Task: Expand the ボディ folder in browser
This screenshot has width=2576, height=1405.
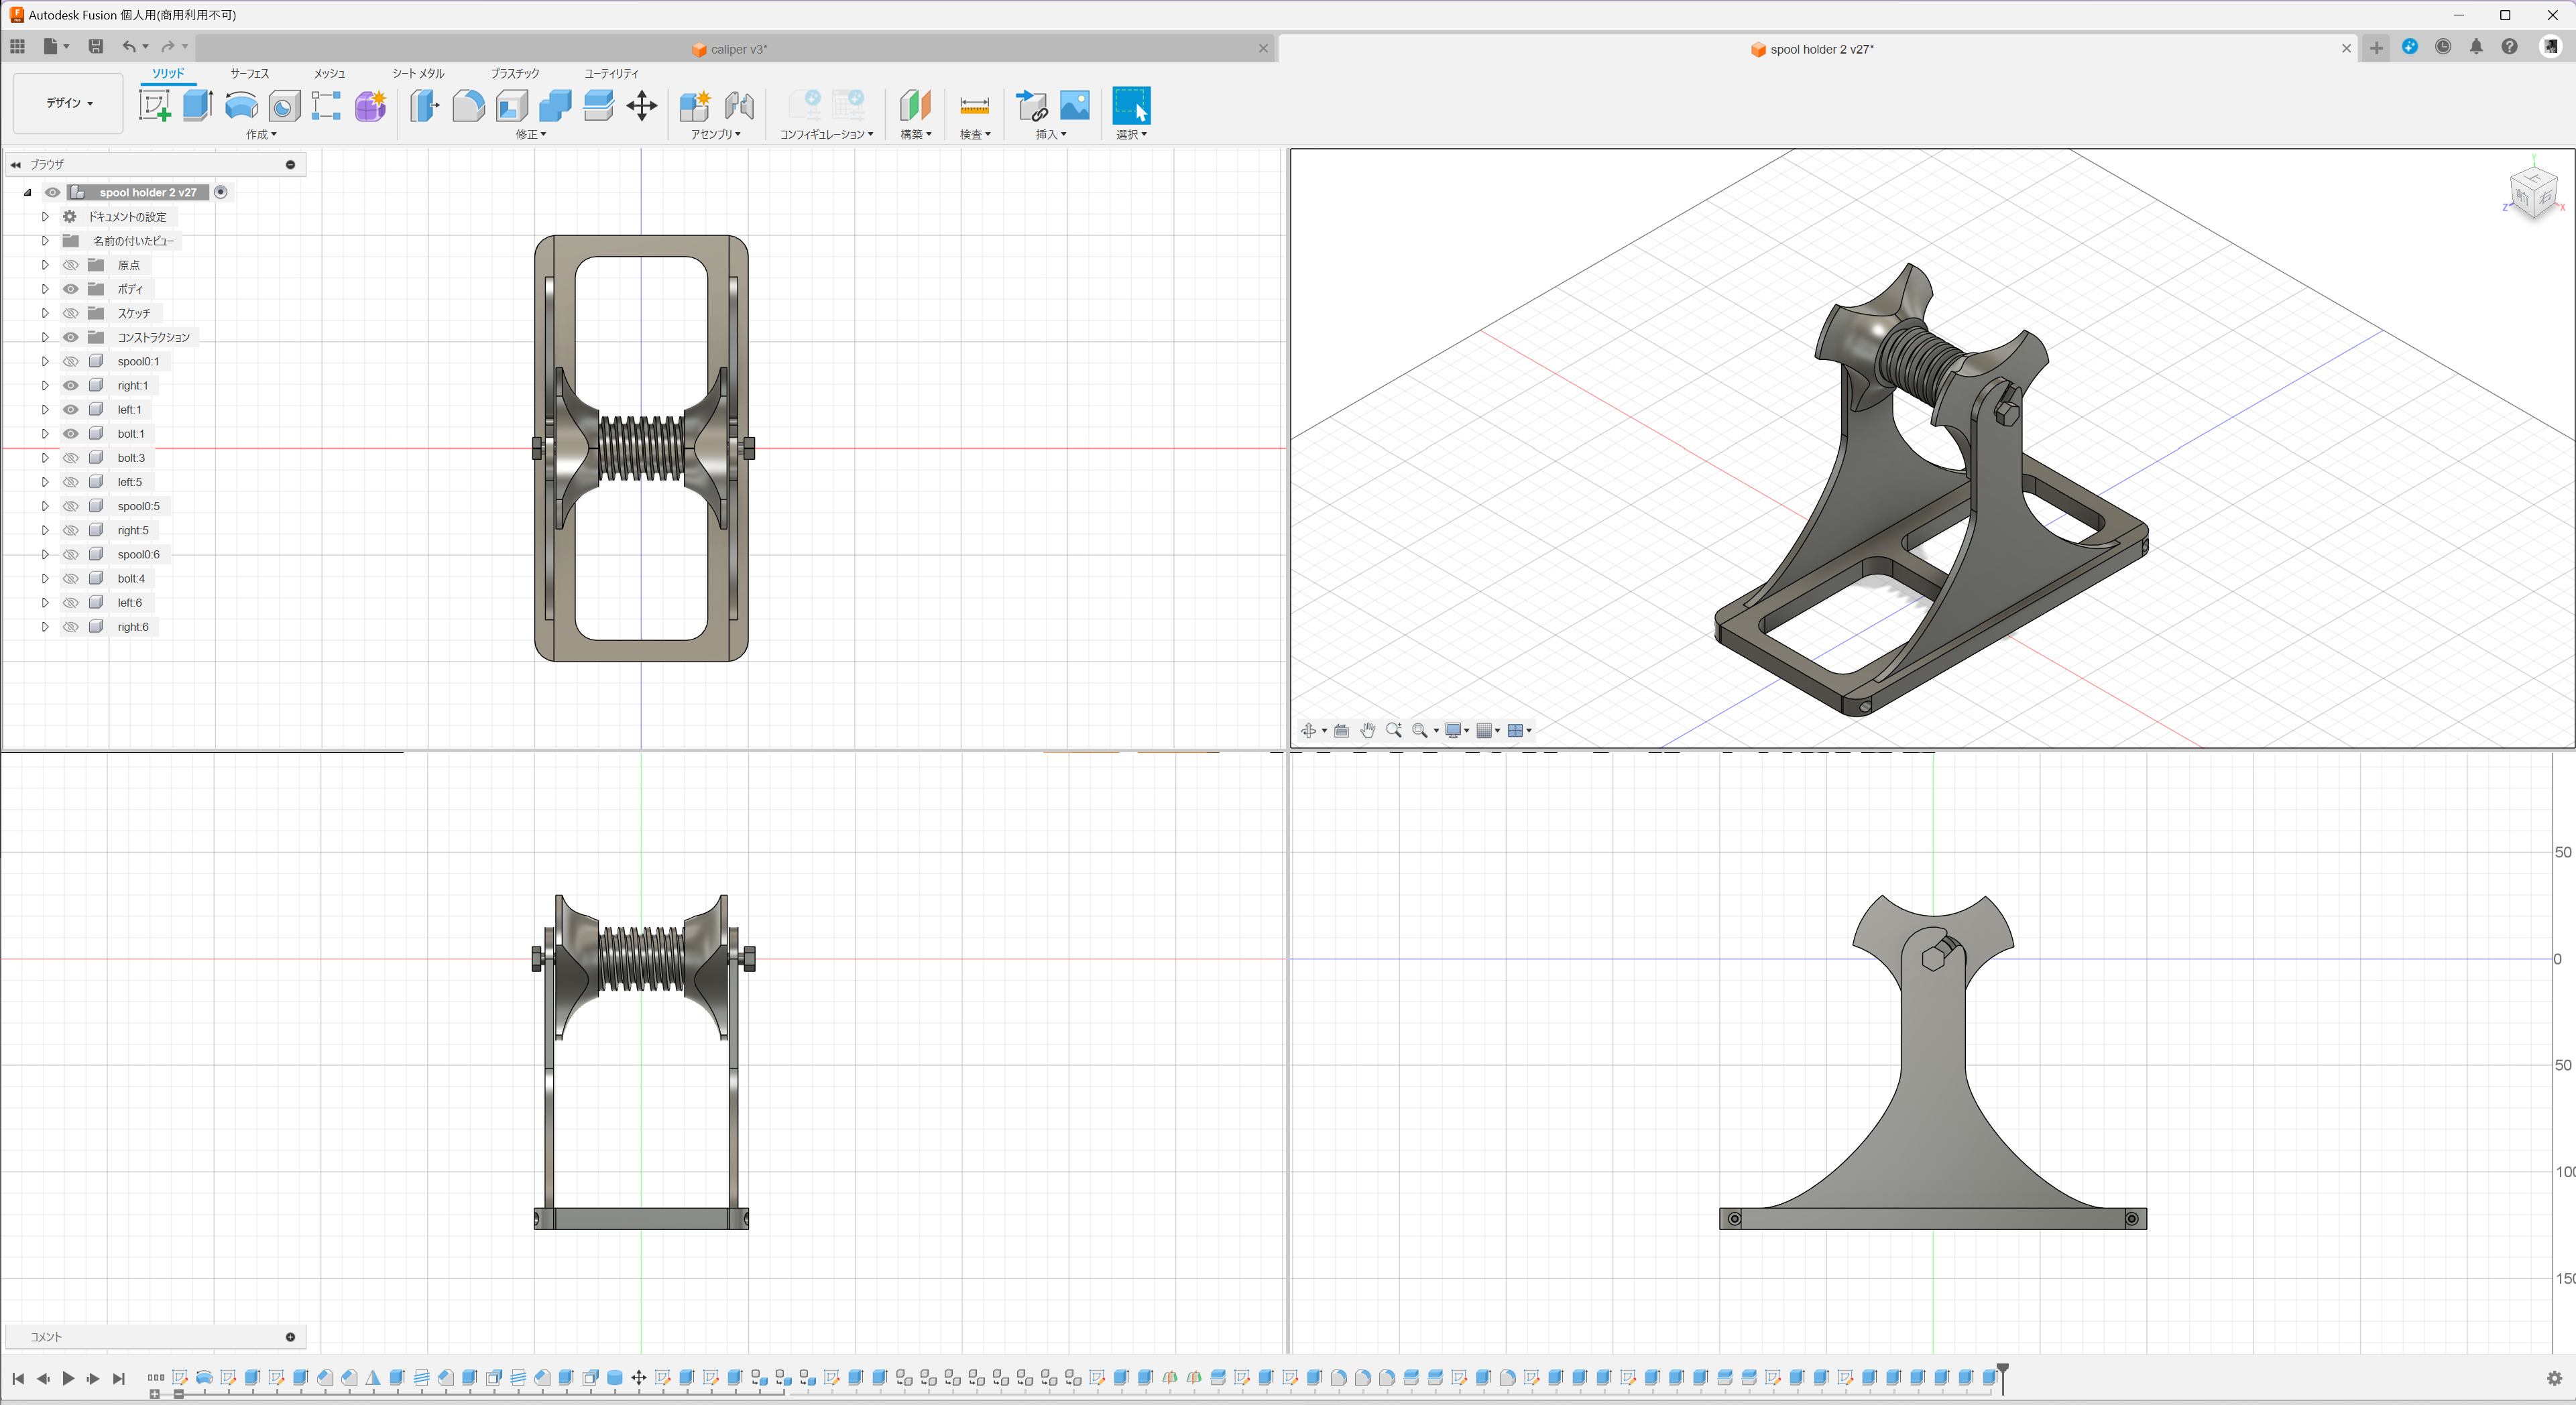Action: tap(45, 289)
